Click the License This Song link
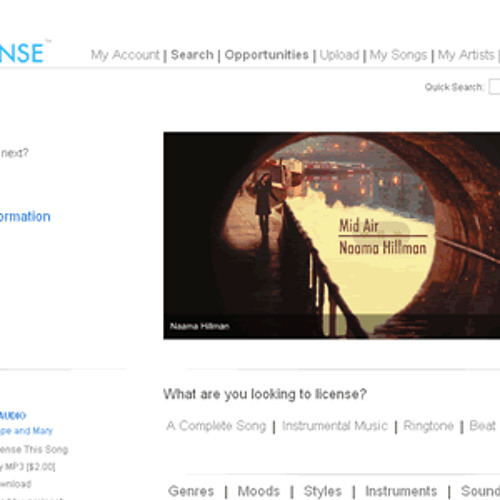Screen dimensions: 500x500 34,450
